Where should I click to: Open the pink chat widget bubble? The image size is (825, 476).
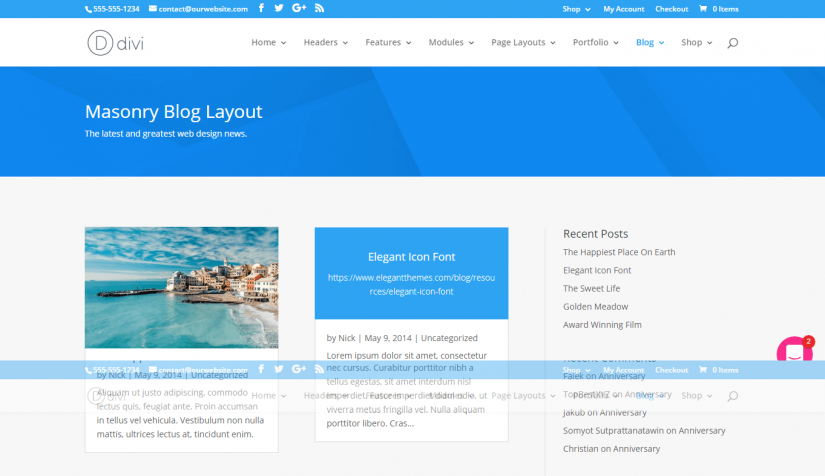(795, 349)
